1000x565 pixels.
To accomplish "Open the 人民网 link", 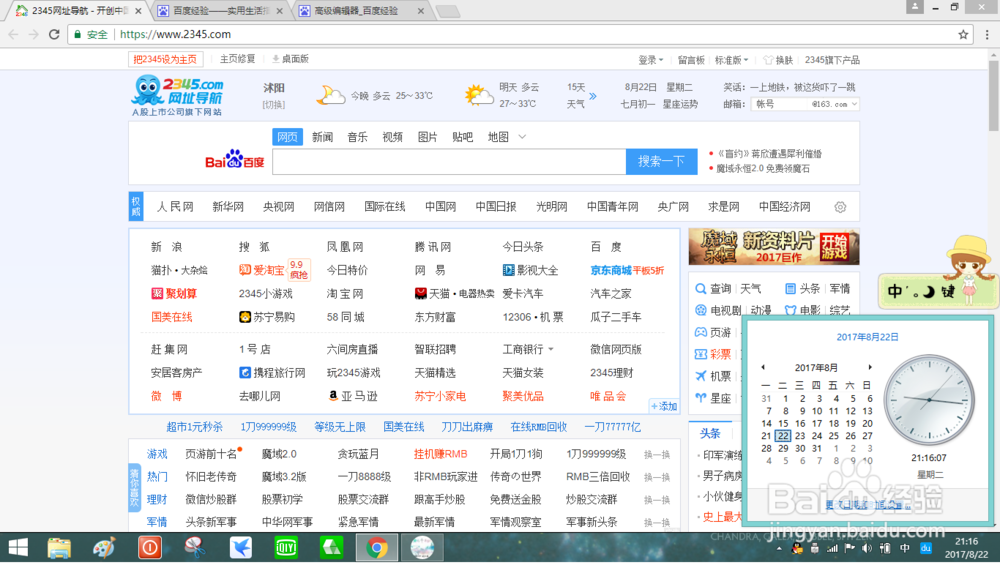I will pos(175,207).
